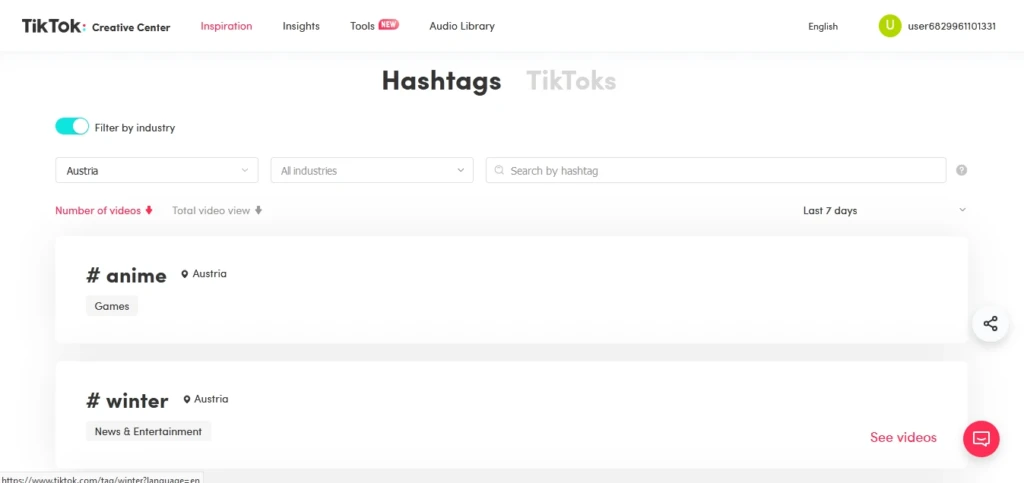Open the Insights menu
Viewport: 1024px width, 483px height.
tap(301, 26)
